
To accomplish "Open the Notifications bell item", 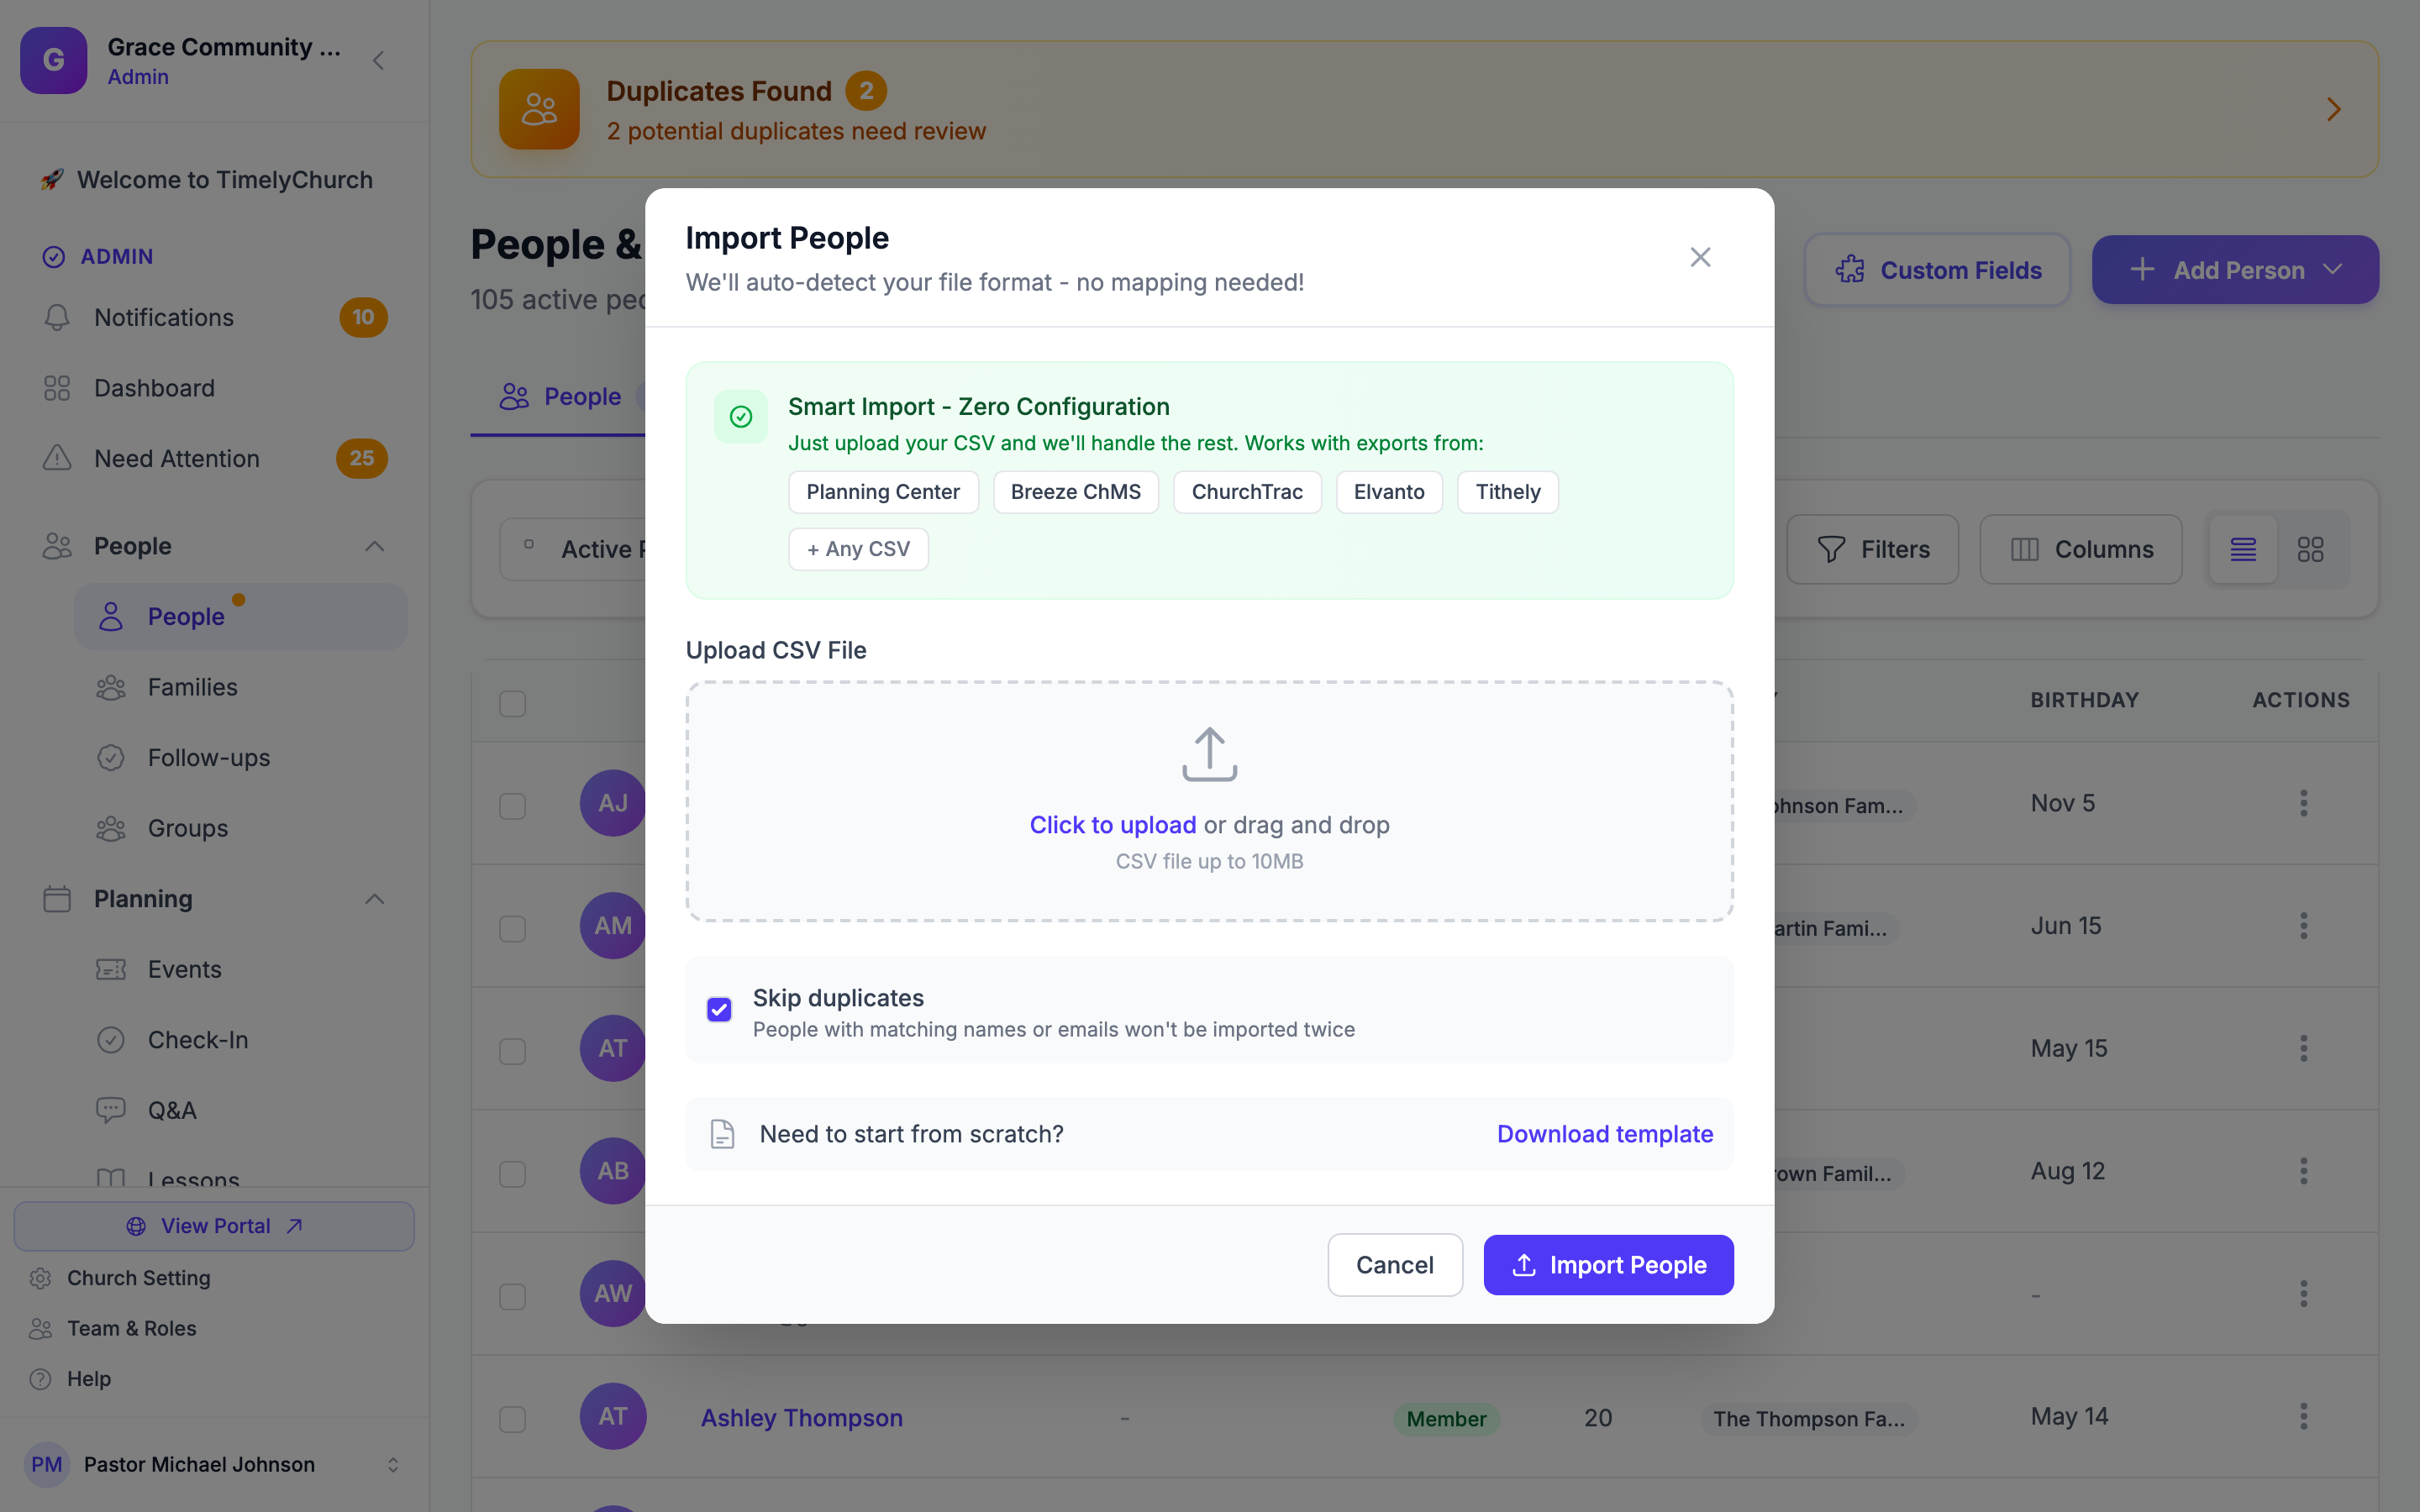I will coord(214,317).
